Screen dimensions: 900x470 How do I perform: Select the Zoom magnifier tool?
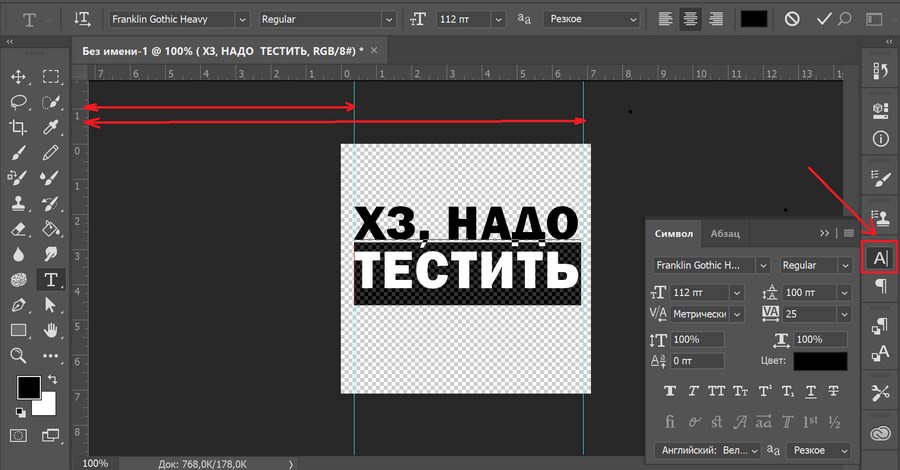(18, 355)
